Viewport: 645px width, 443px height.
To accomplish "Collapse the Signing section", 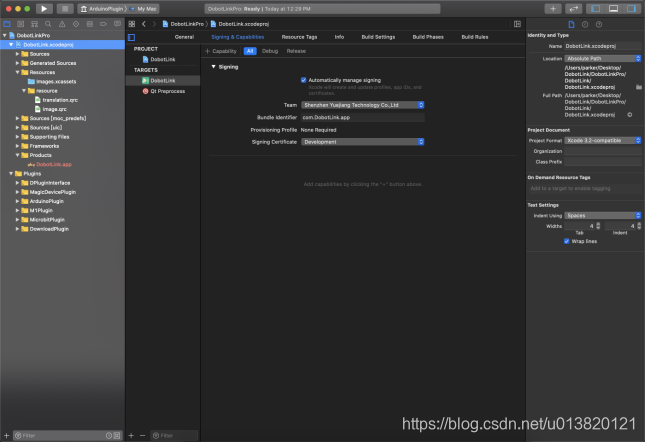I will [x=213, y=67].
